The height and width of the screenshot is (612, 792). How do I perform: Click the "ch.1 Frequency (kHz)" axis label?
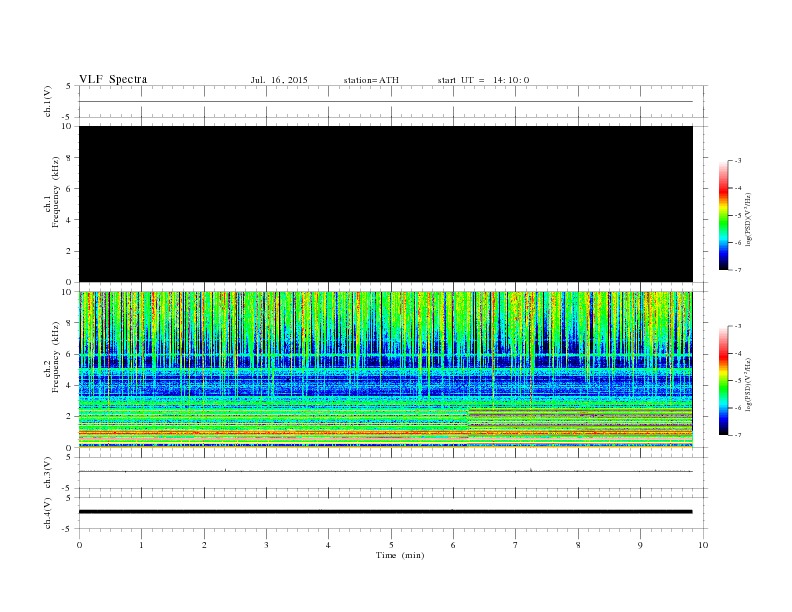[x=52, y=192]
